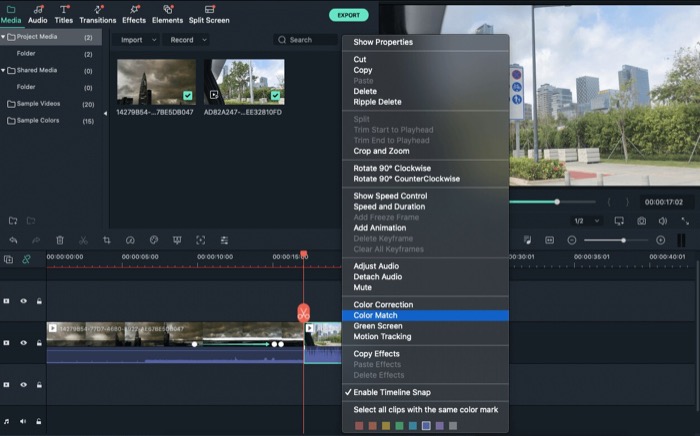Viewport: 700px width, 436px height.
Task: Select the AD82A247 clip thumbnail
Action: pos(244,82)
